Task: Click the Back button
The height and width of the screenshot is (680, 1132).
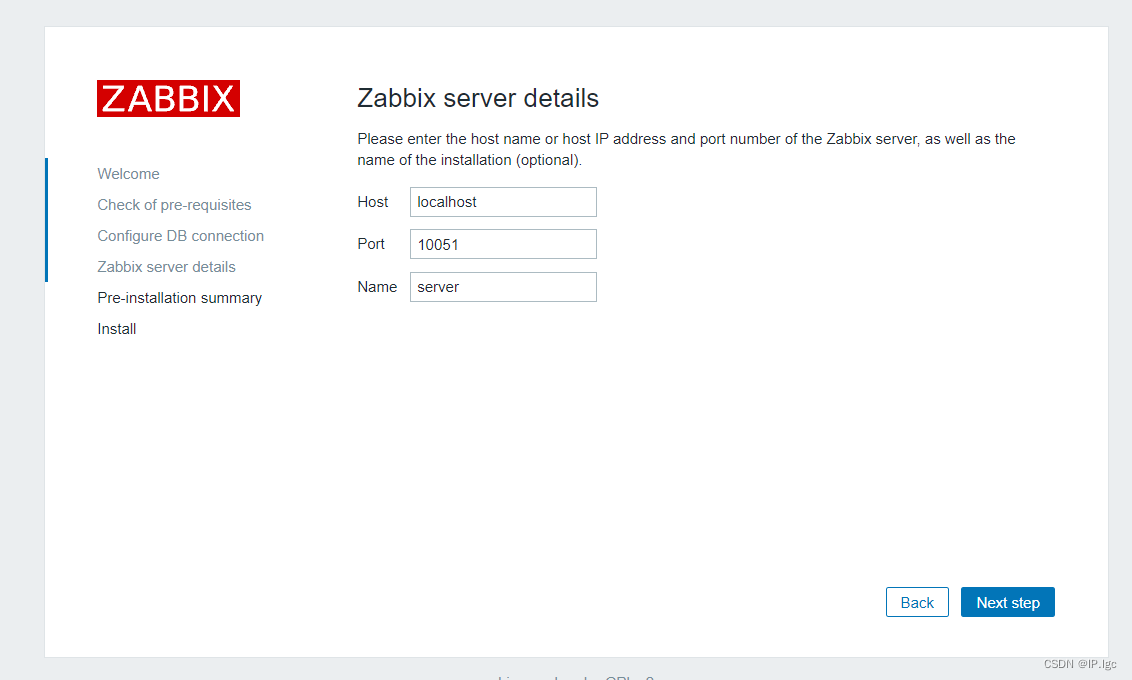Action: (x=917, y=602)
